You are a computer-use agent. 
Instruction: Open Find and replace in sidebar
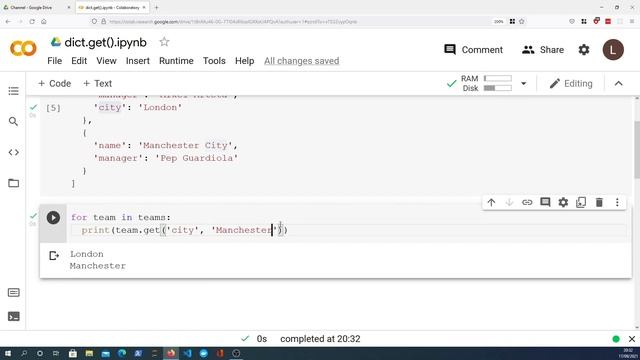pos(13,121)
